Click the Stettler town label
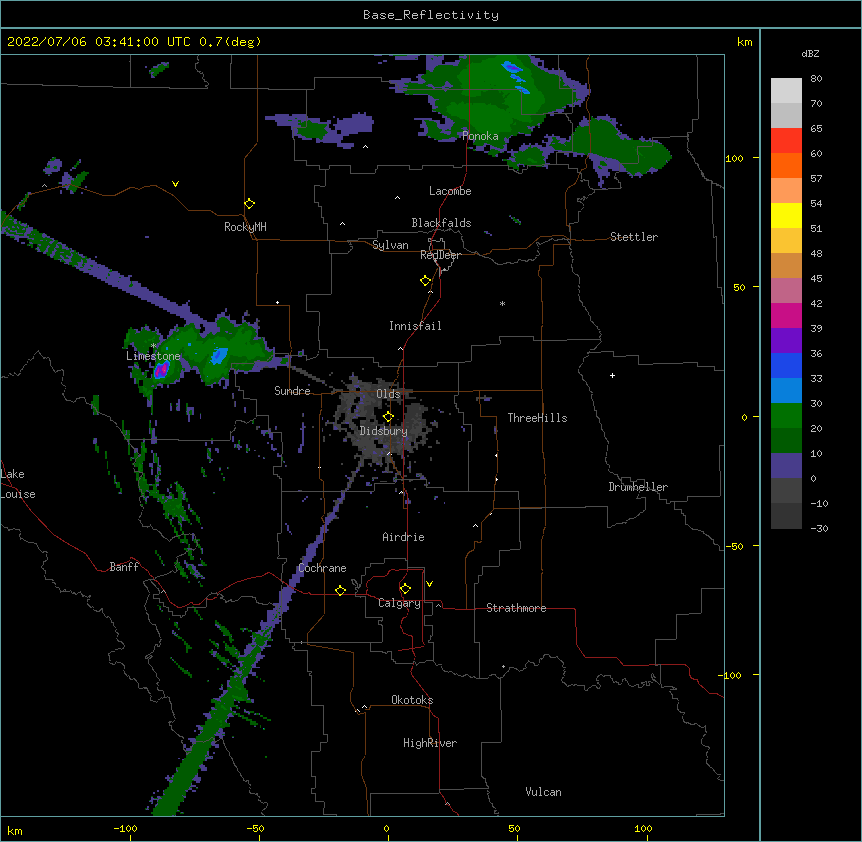This screenshot has height=842, width=862. [x=634, y=237]
